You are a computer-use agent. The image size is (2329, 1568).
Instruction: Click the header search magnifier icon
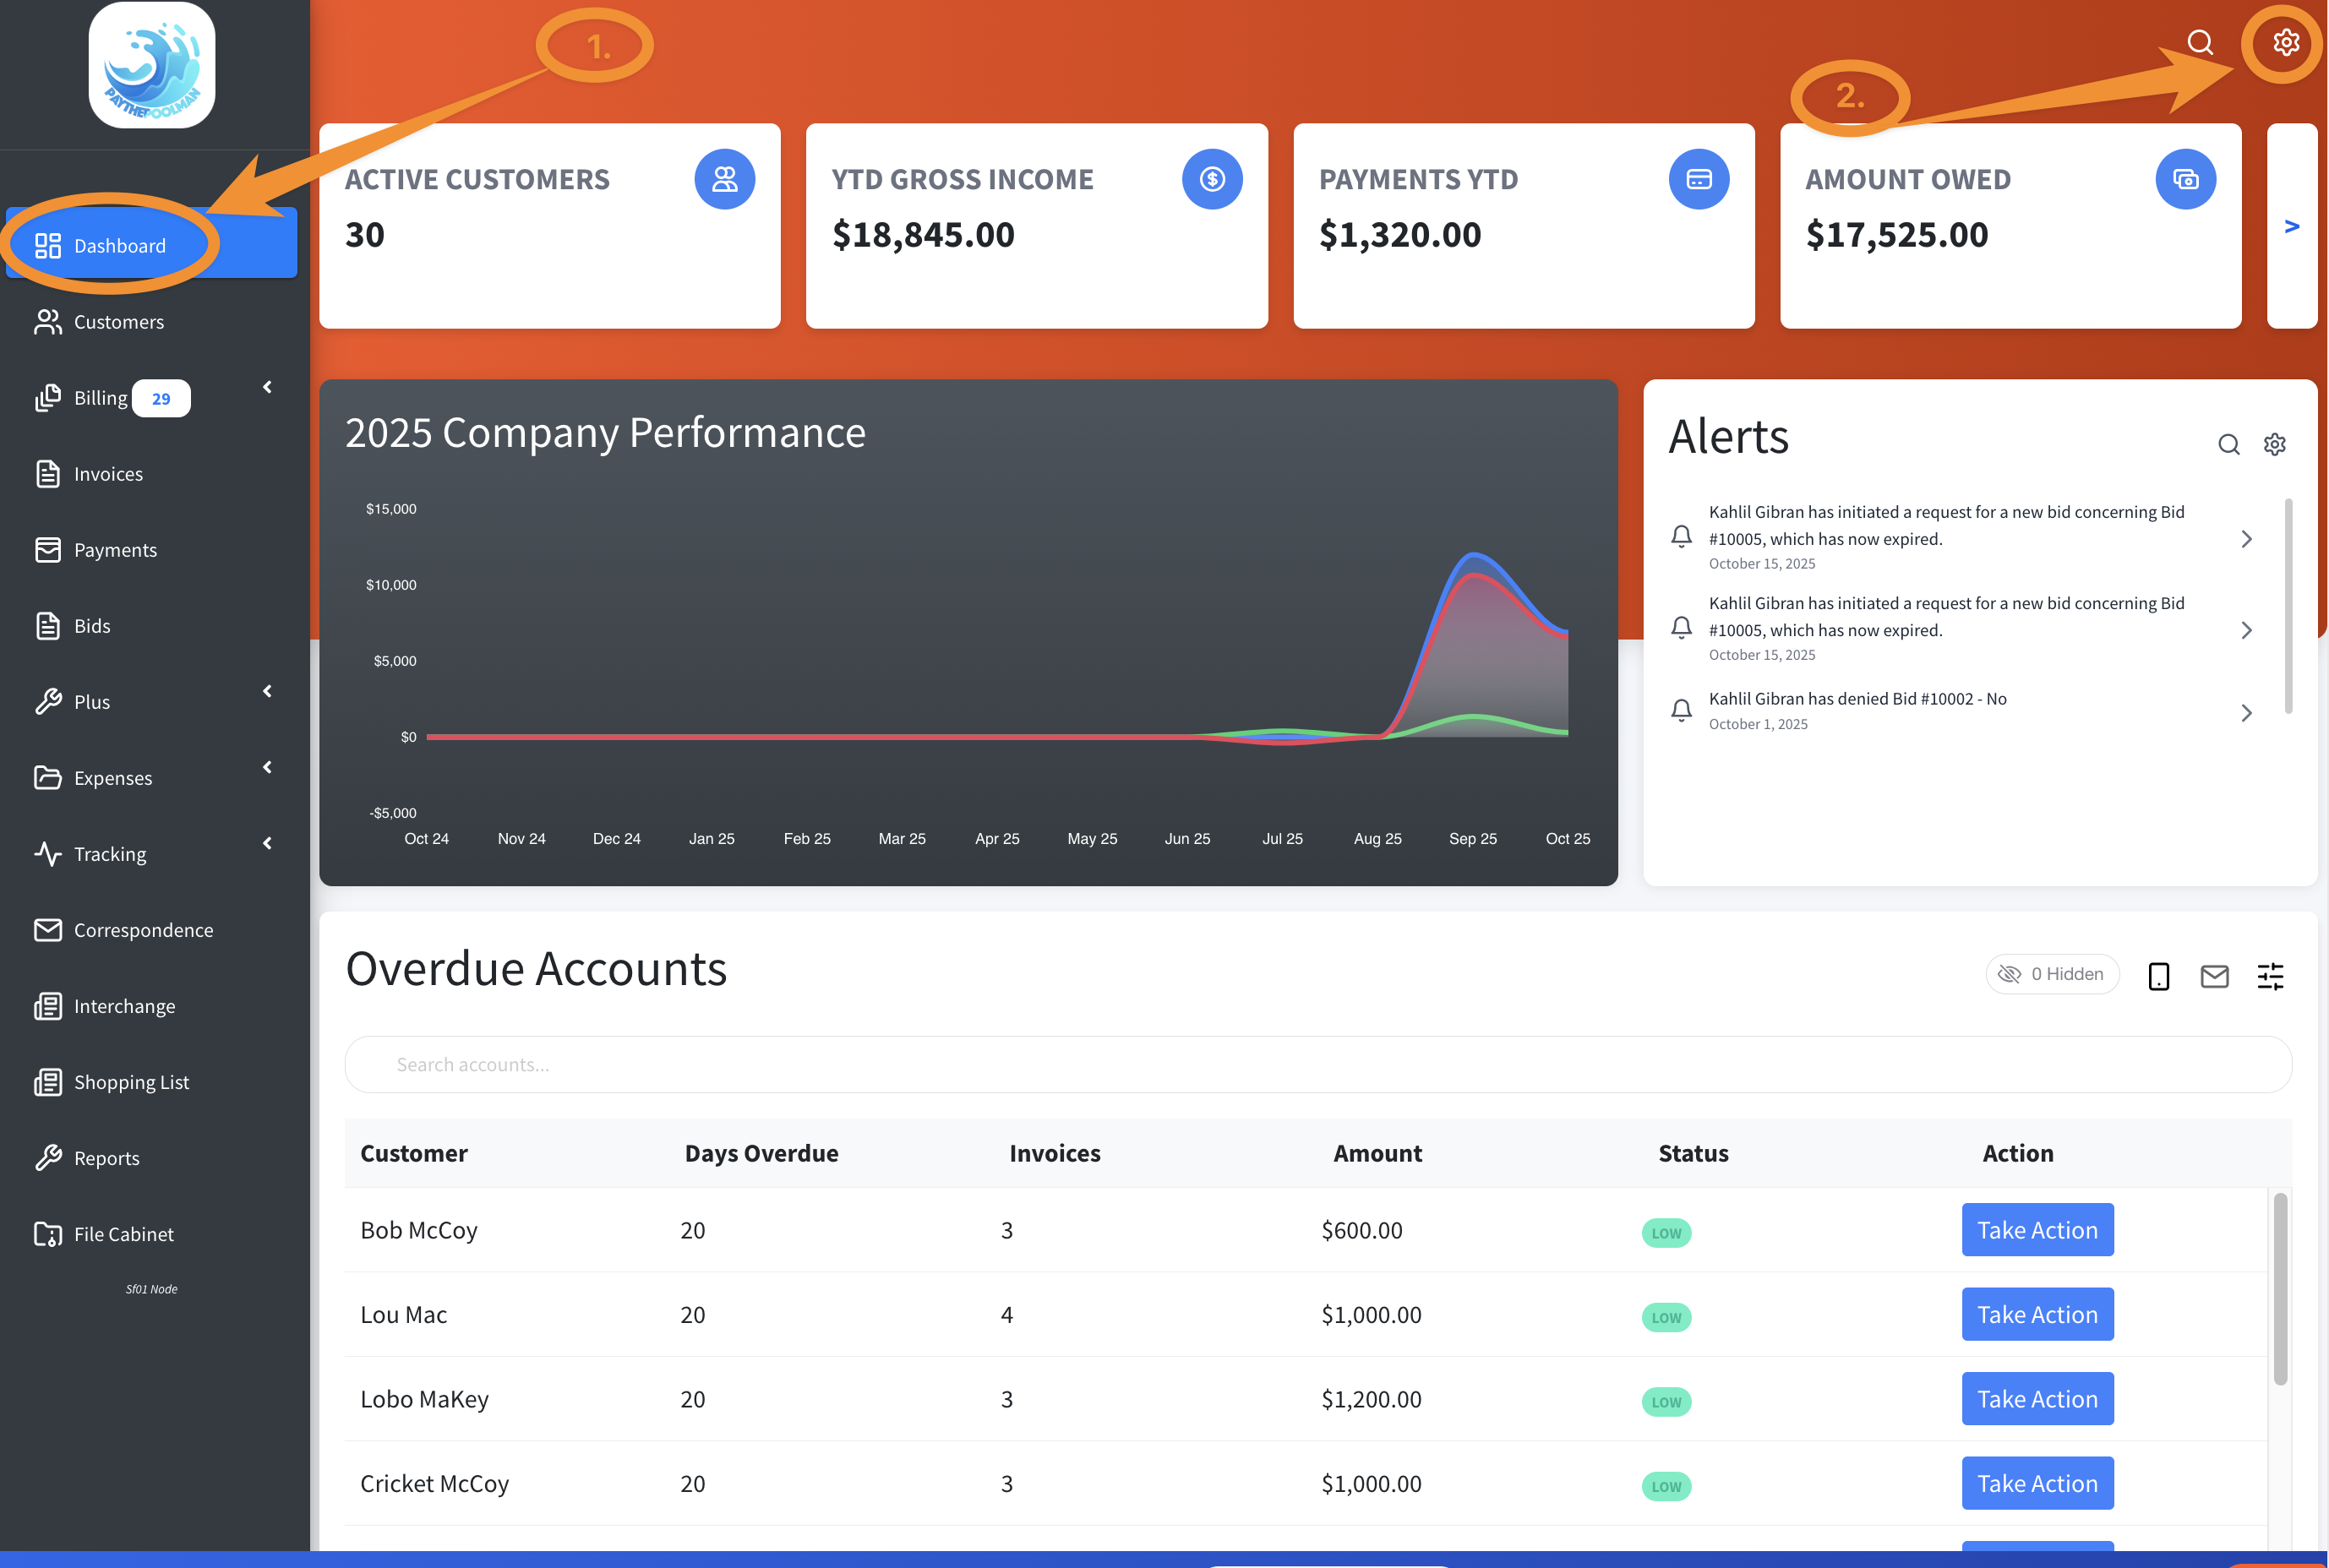coord(2199,42)
